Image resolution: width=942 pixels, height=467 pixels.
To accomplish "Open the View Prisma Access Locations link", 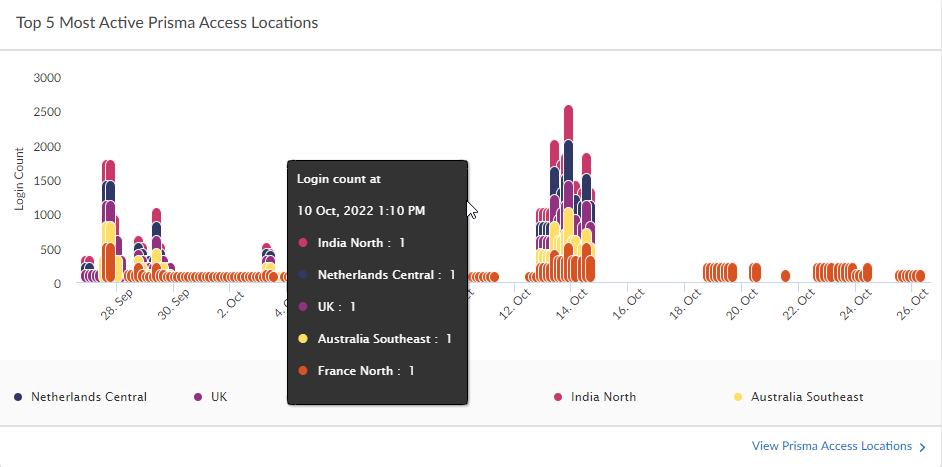I will coord(831,446).
